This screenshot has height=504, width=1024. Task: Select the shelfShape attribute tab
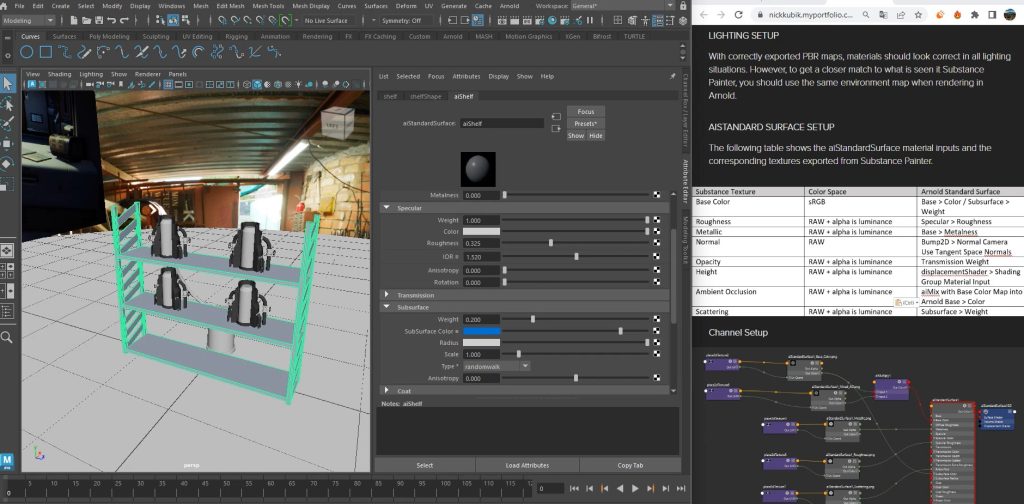426,96
